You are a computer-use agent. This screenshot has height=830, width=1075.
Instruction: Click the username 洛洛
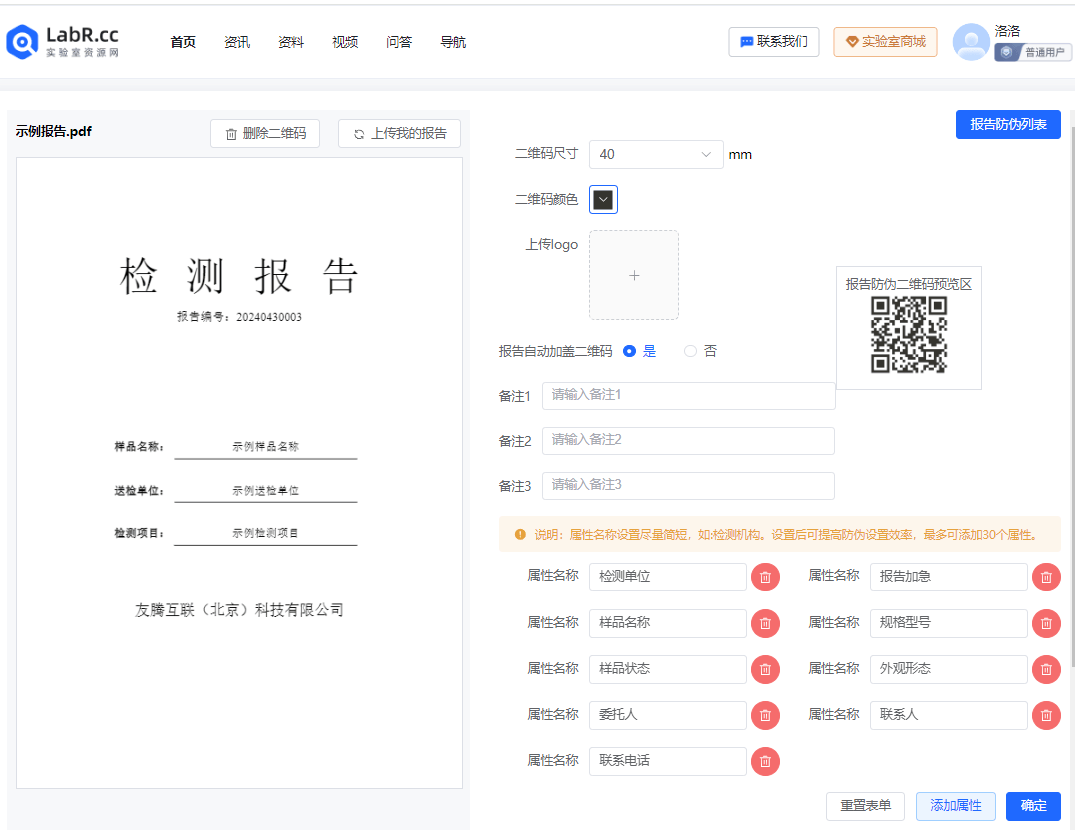1007,31
